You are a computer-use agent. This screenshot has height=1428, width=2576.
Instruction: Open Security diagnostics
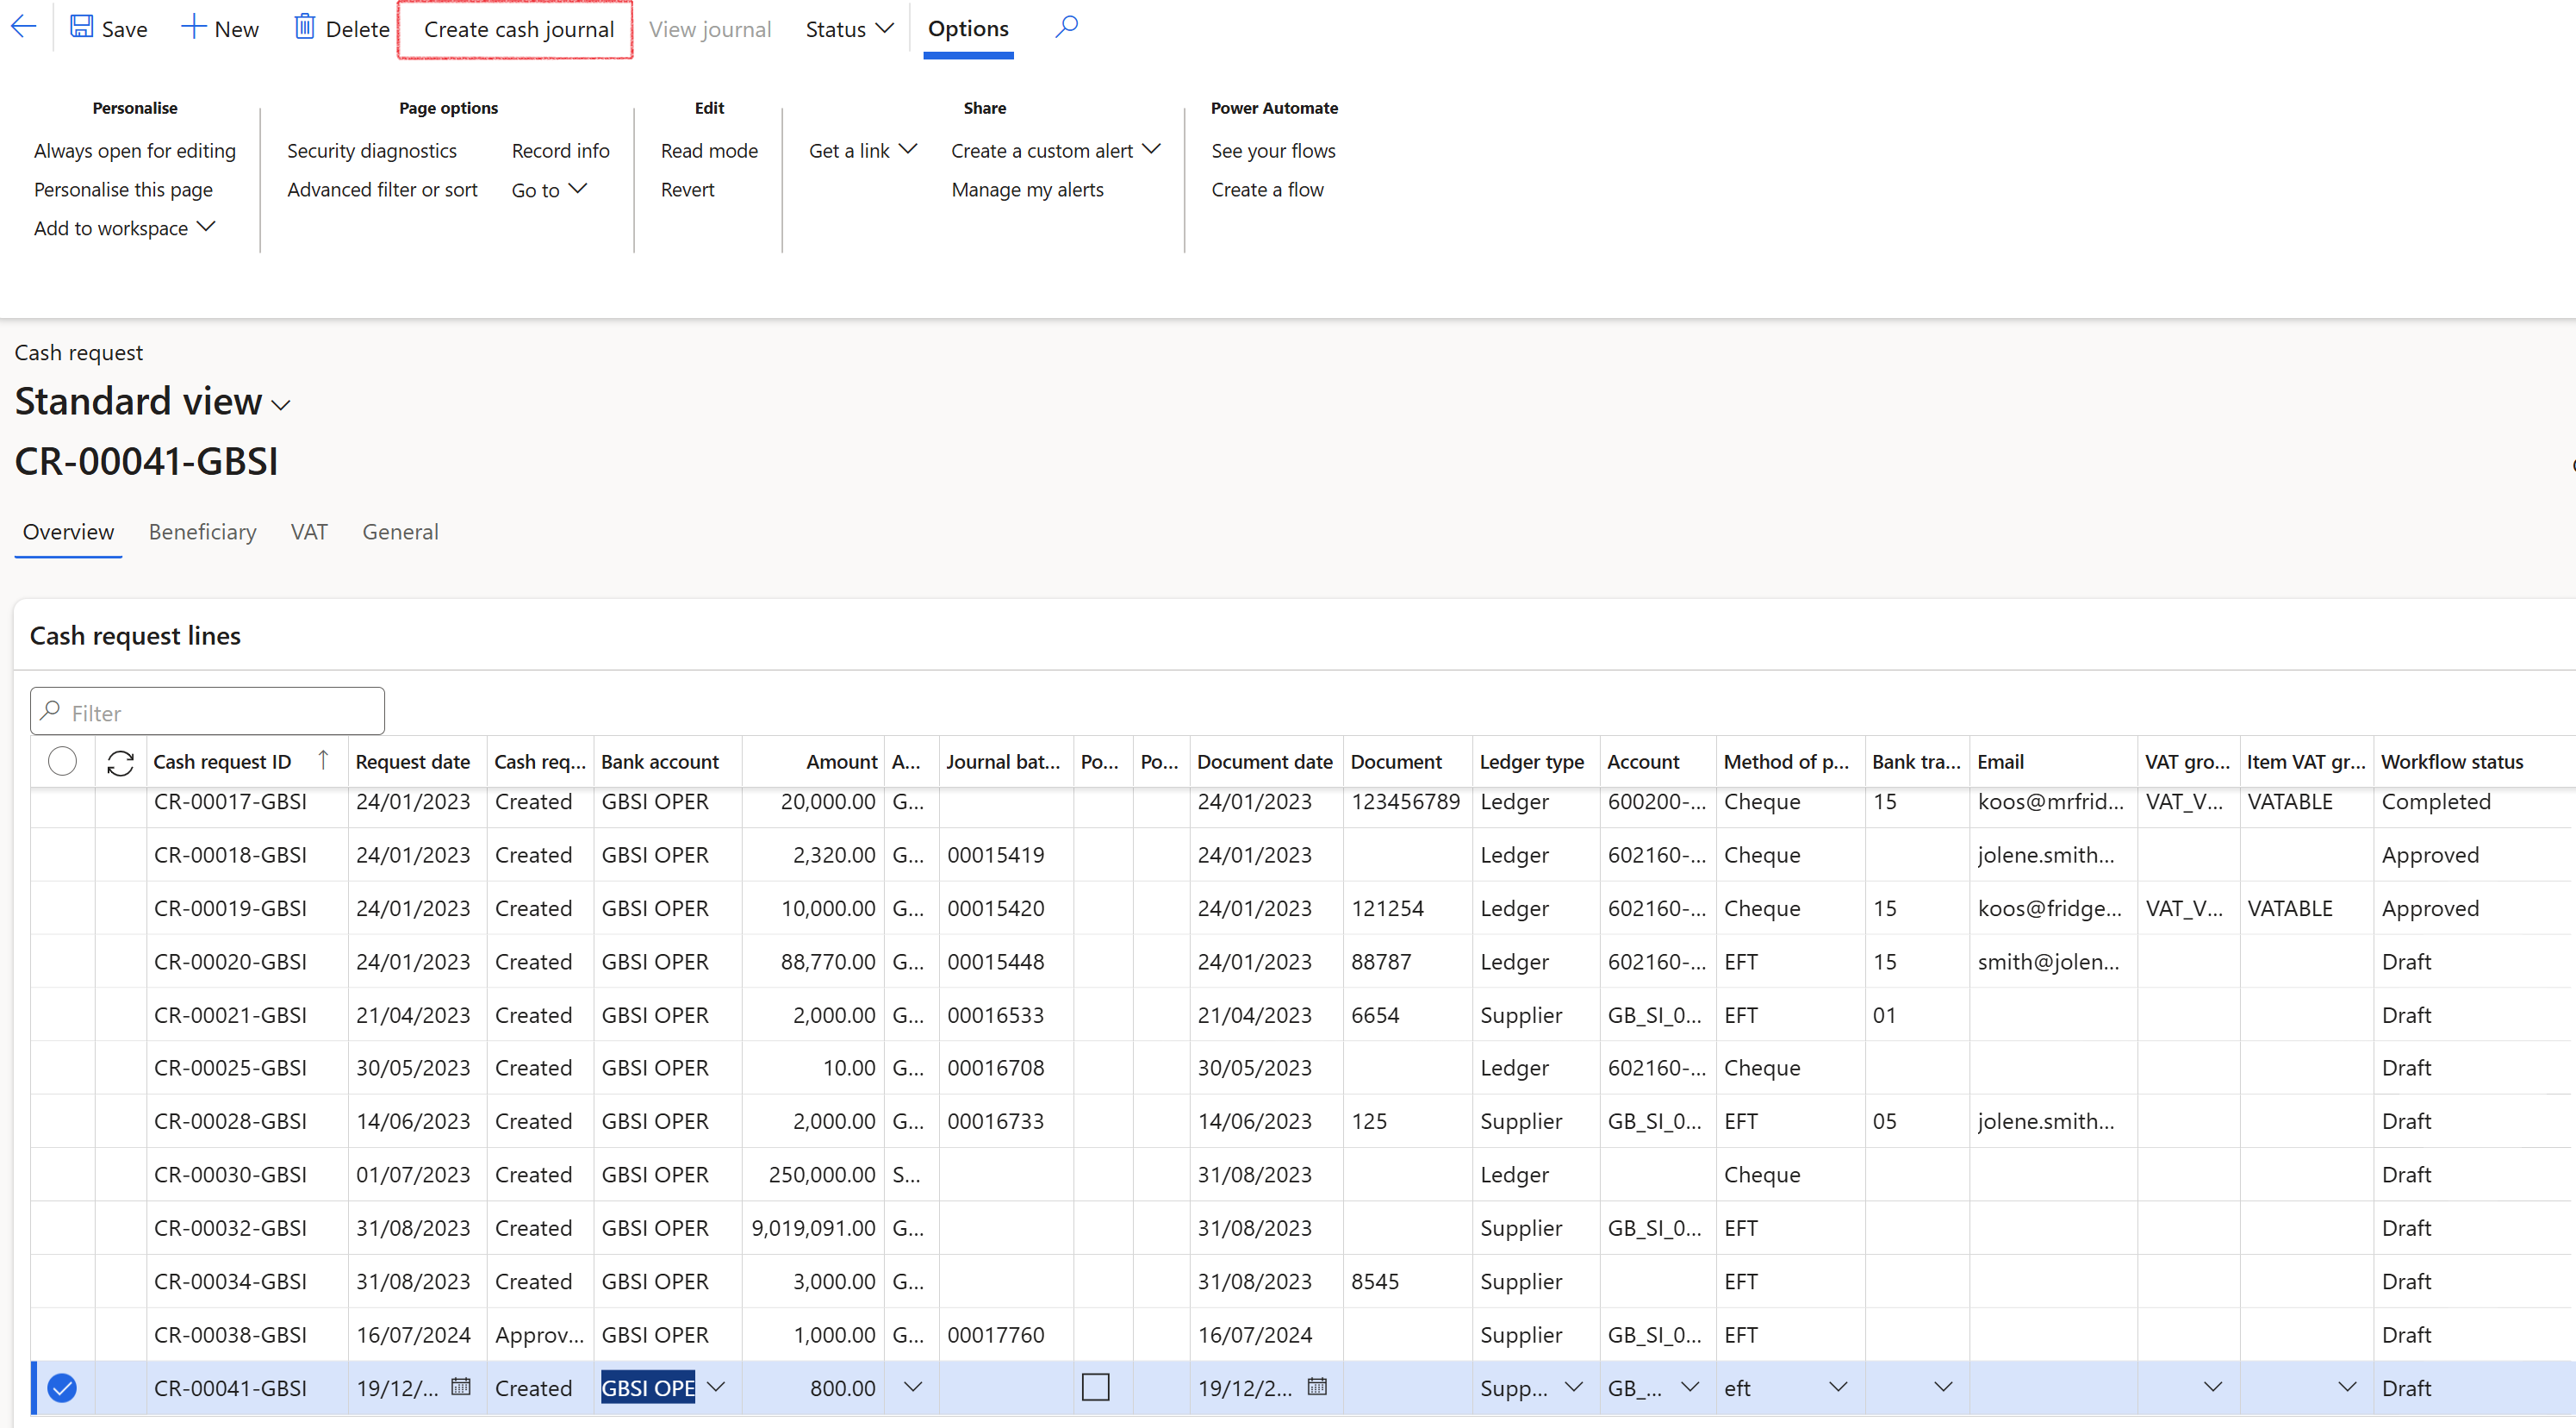click(x=372, y=150)
